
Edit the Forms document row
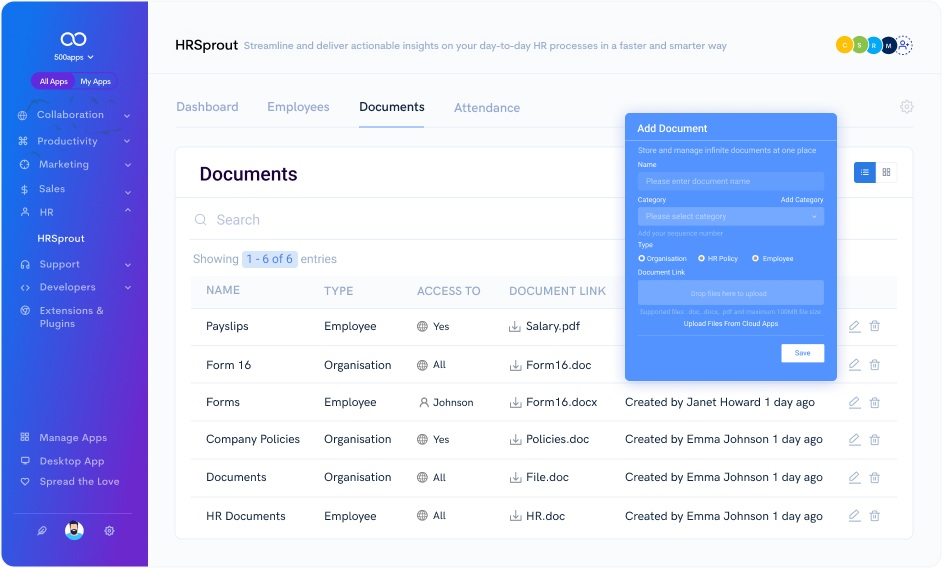(x=854, y=403)
